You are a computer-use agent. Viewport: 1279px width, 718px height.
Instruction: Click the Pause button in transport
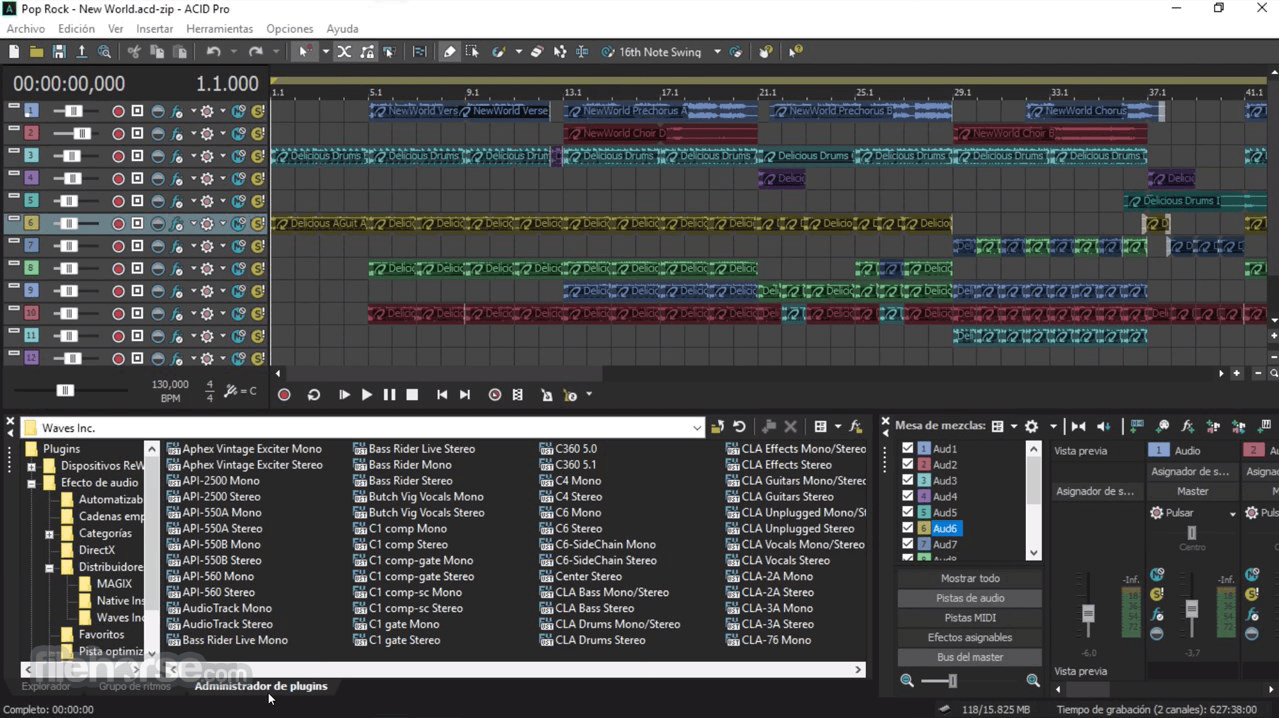[x=389, y=395]
